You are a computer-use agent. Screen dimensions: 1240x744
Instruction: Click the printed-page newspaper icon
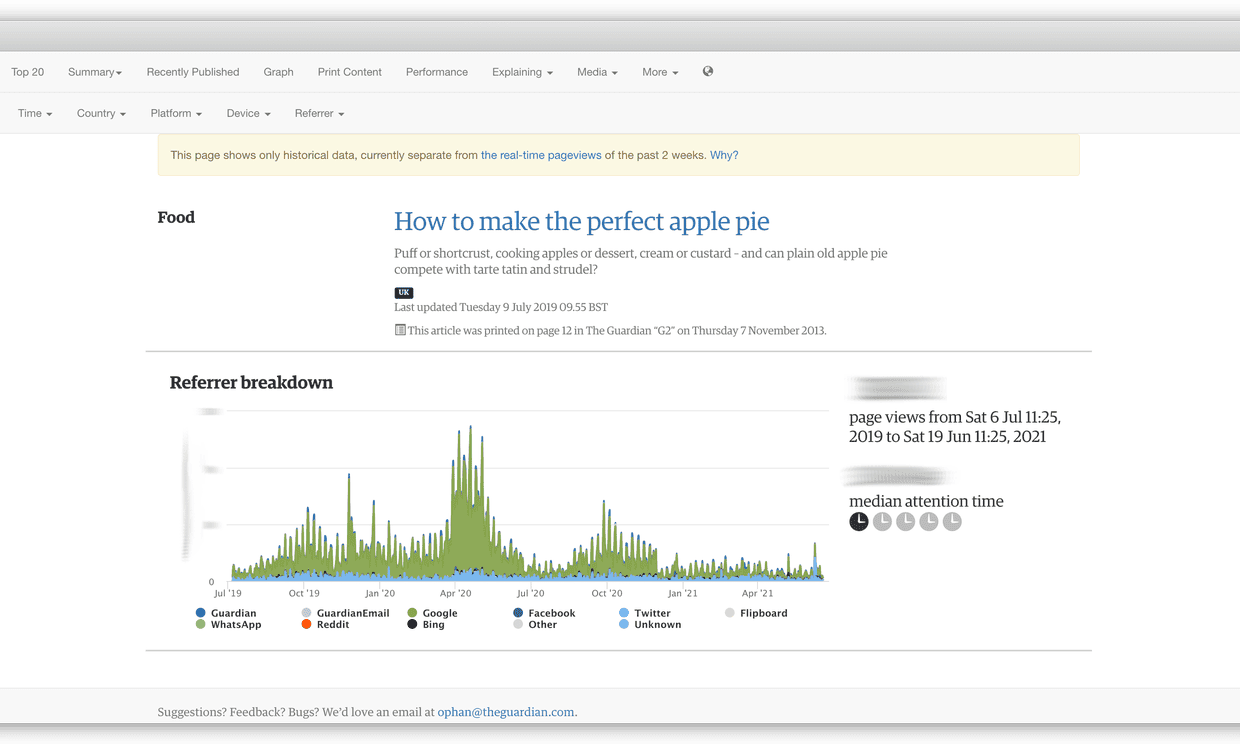click(400, 330)
